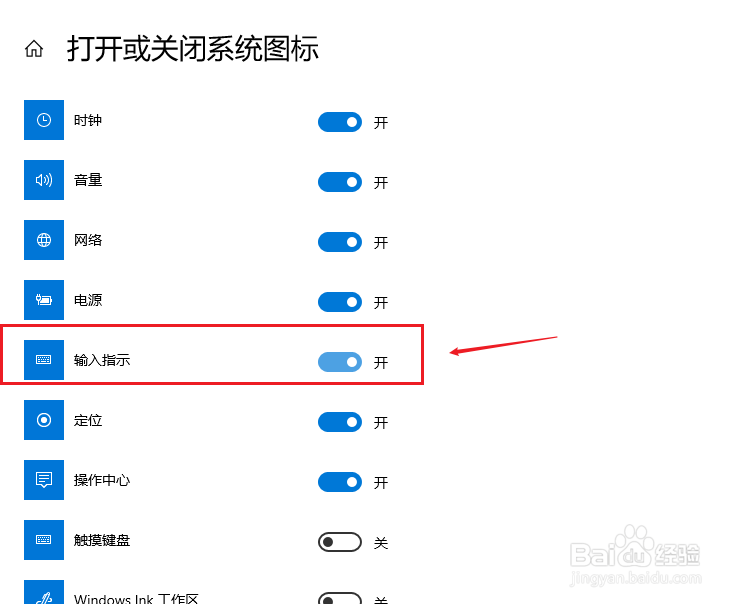Click the Windows Ink pen icon
743x604 pixels.
[44, 594]
